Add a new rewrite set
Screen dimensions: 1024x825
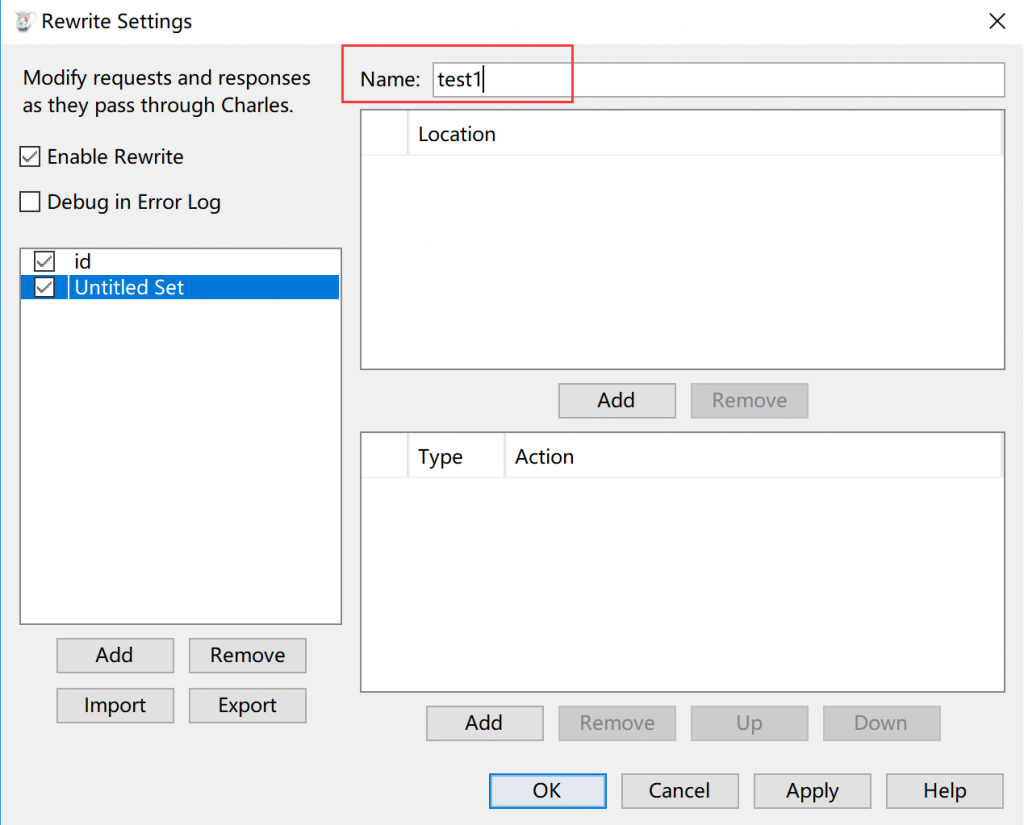[x=115, y=655]
